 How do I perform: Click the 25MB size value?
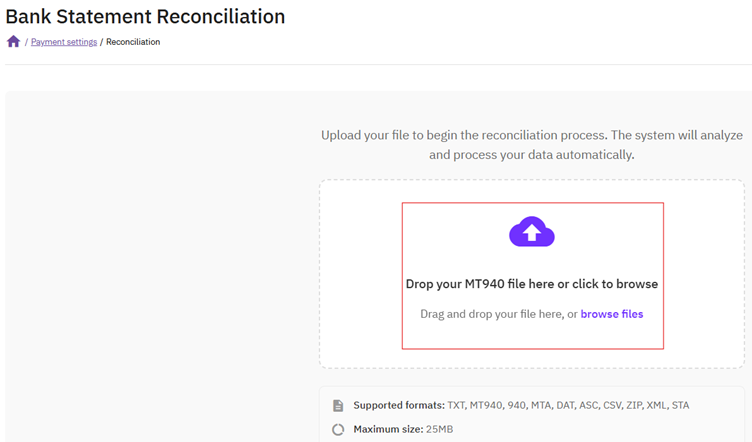pyautogui.click(x=437, y=430)
